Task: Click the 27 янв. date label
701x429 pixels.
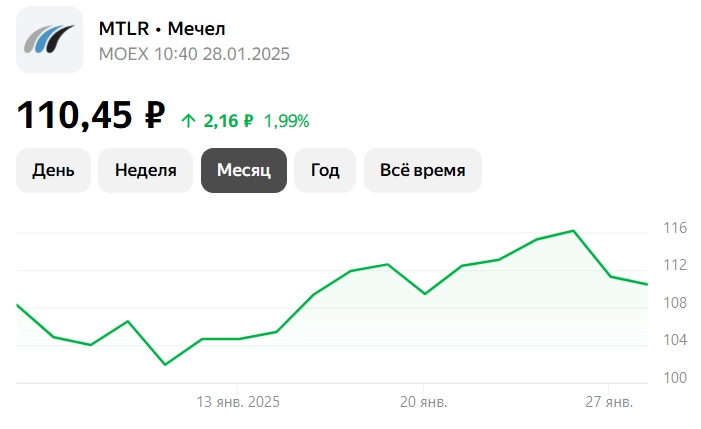Action: [609, 402]
